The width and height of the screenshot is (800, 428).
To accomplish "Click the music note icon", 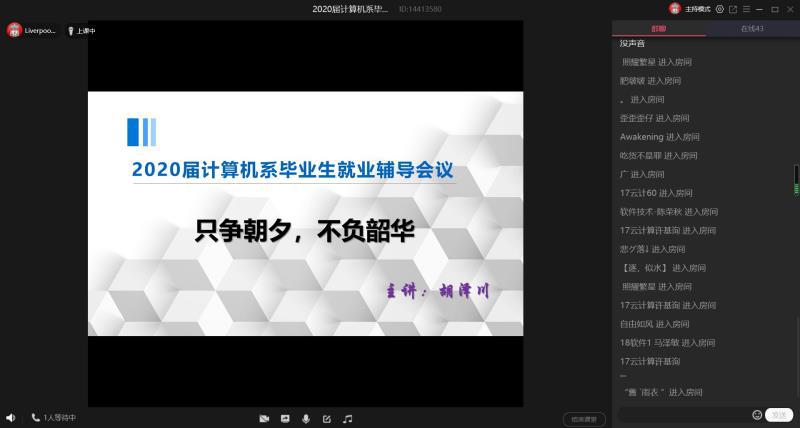I will (348, 418).
